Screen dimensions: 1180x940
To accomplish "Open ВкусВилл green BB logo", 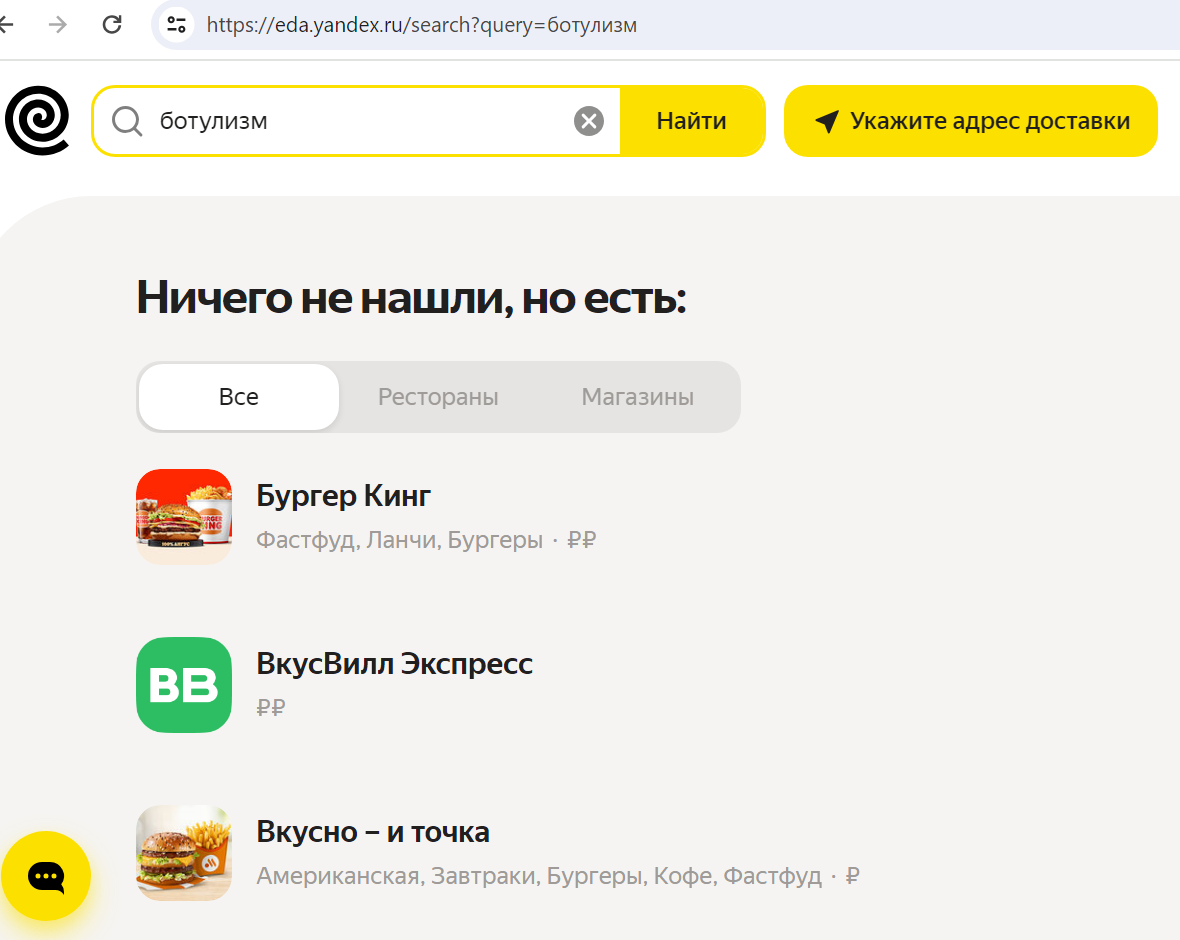I will [184, 685].
